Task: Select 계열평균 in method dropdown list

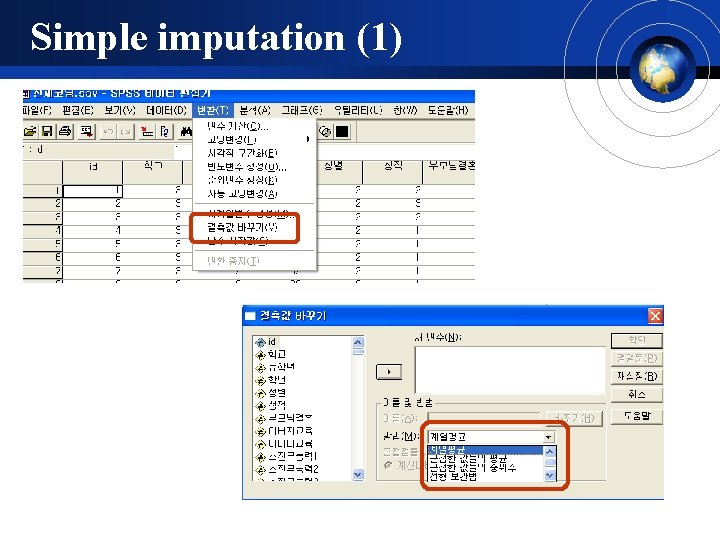Action: click(x=486, y=450)
